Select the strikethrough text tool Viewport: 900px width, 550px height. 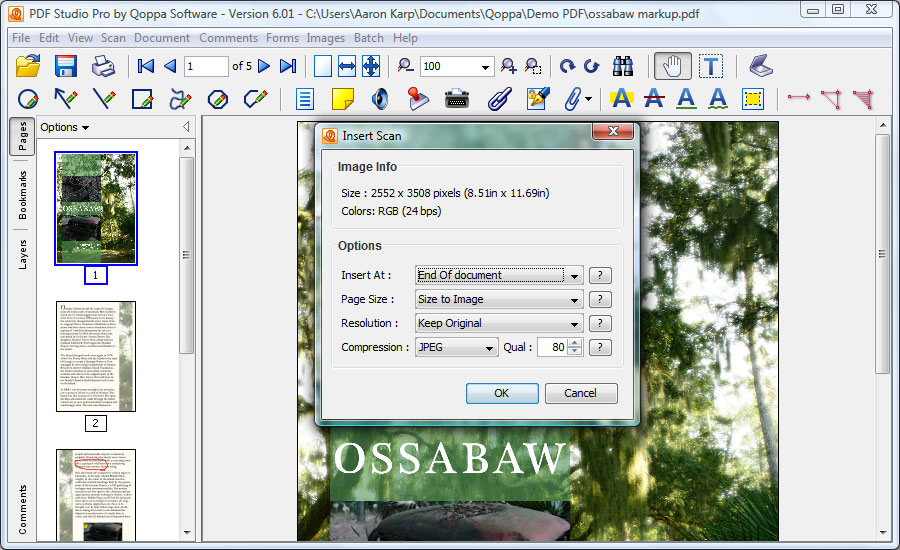(654, 99)
